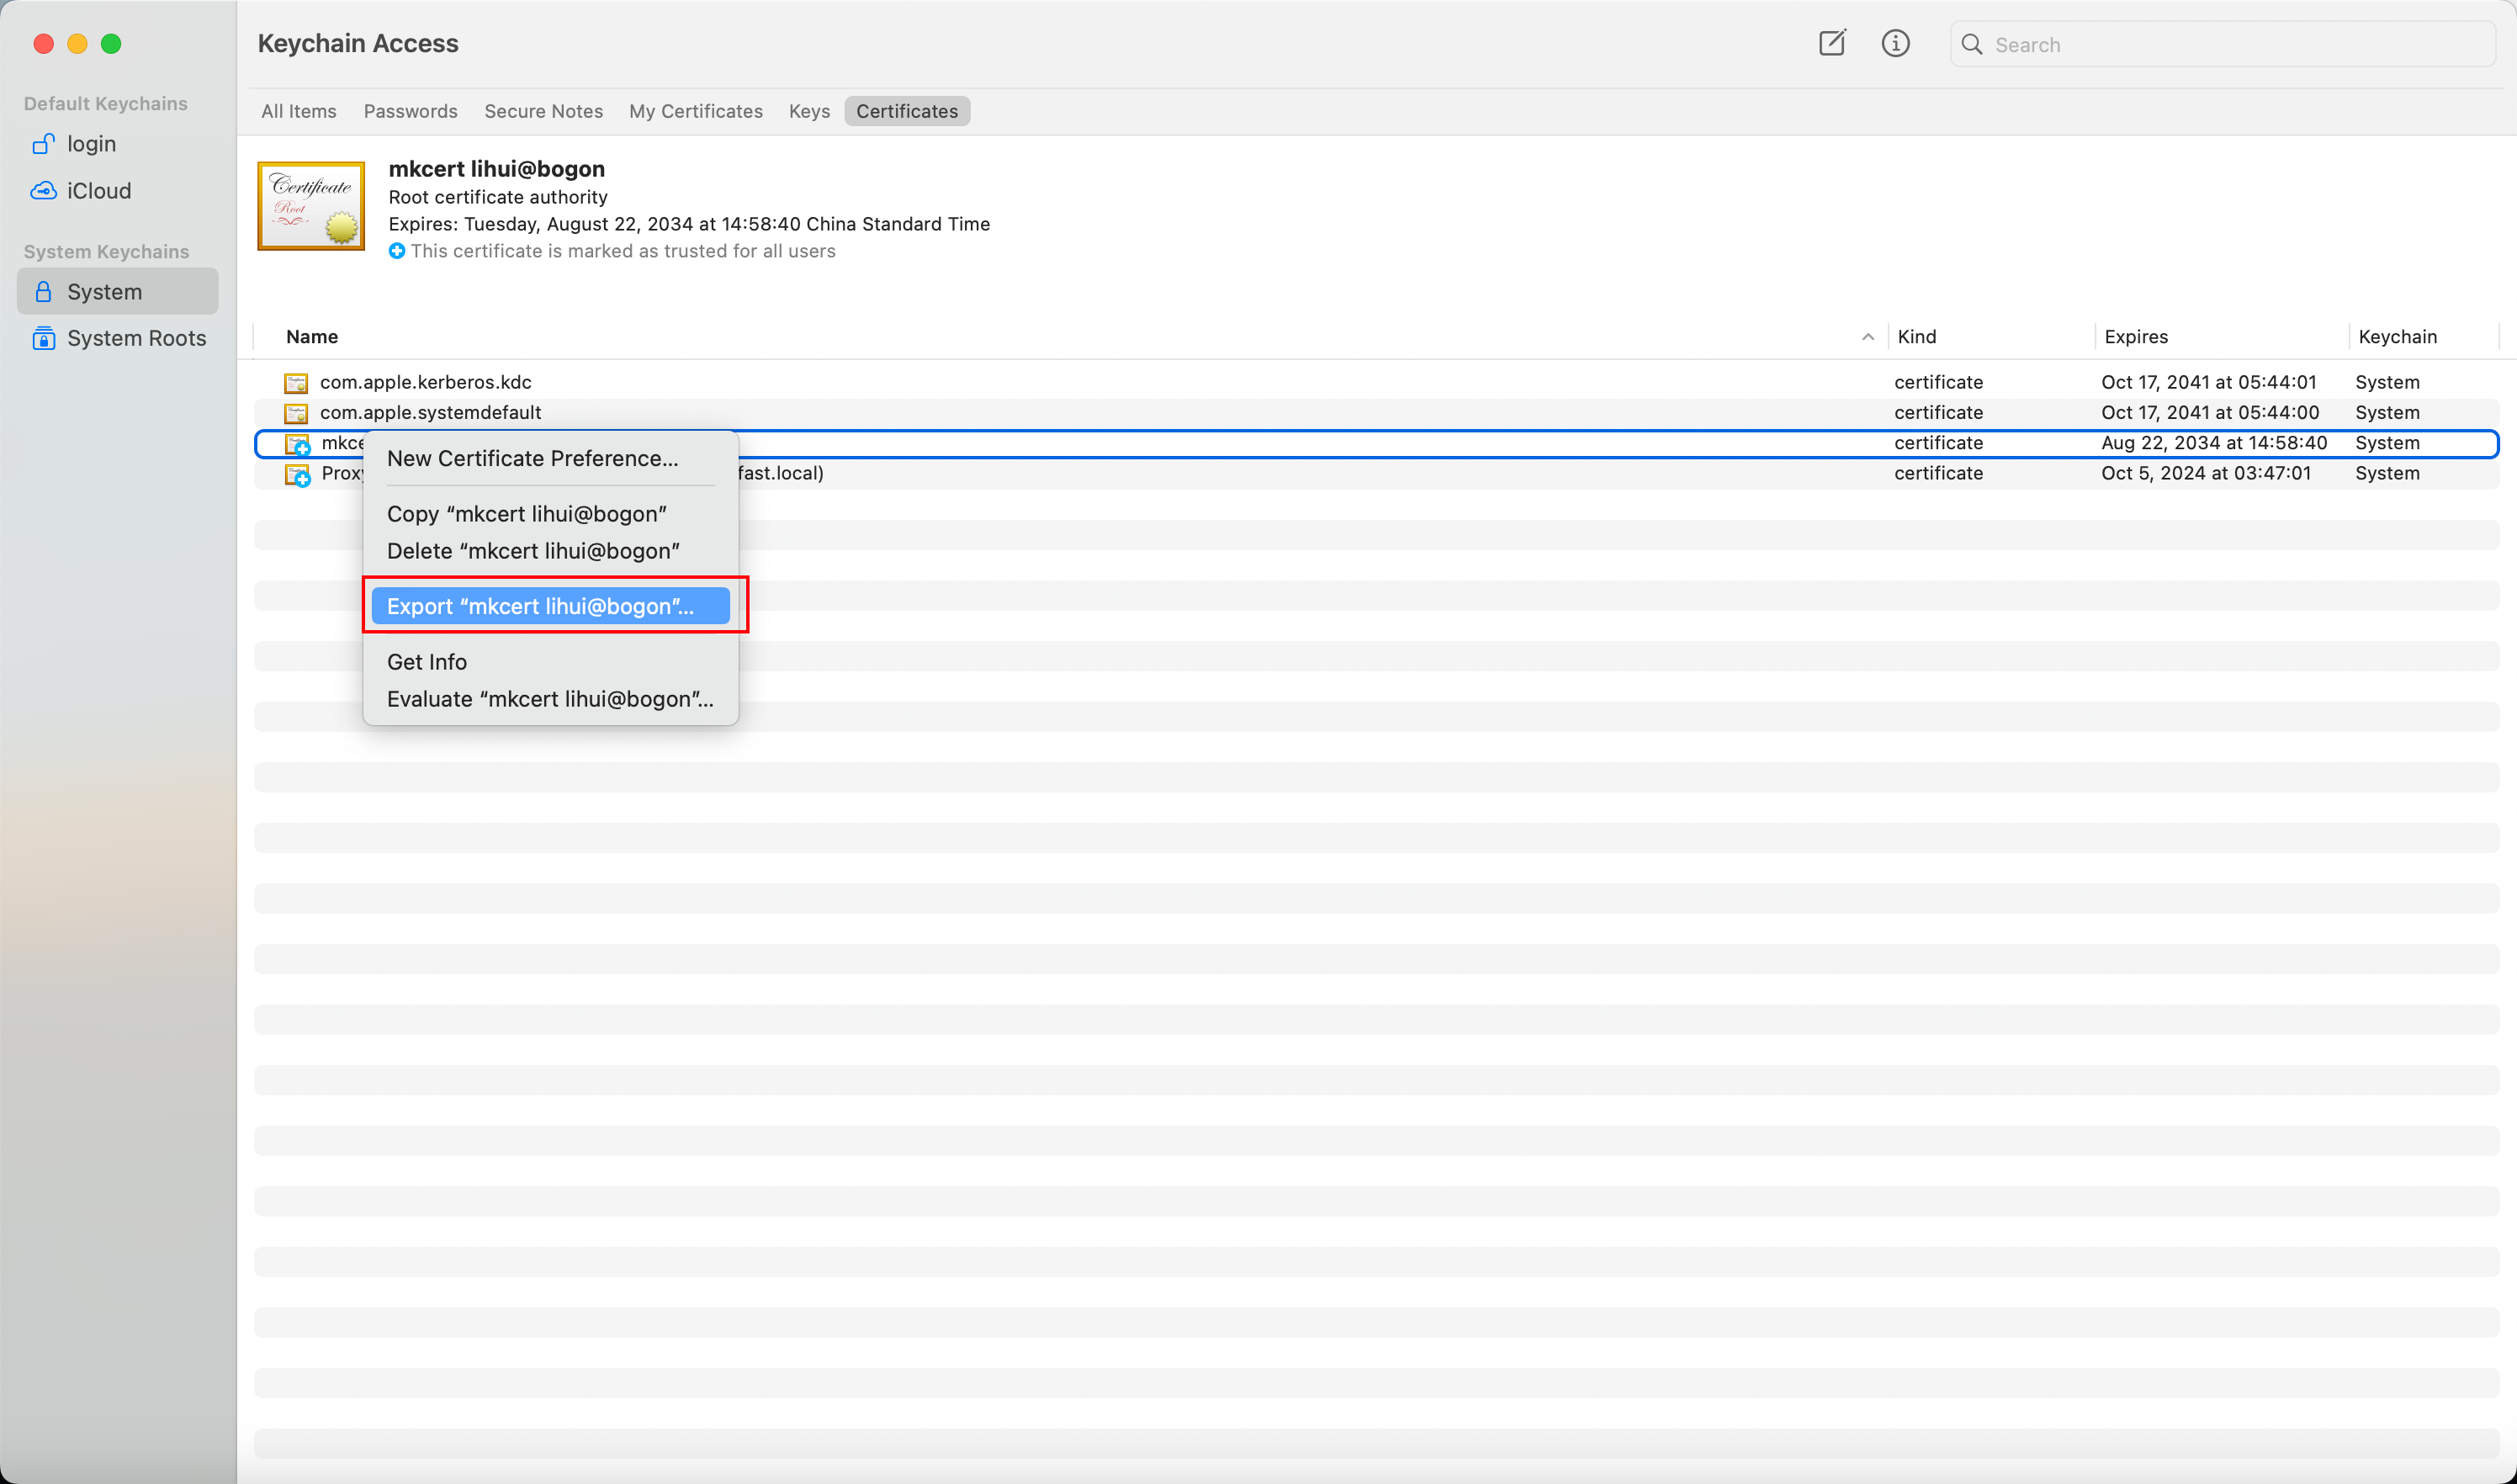
Task: Click the Certificates tab
Action: click(906, 109)
